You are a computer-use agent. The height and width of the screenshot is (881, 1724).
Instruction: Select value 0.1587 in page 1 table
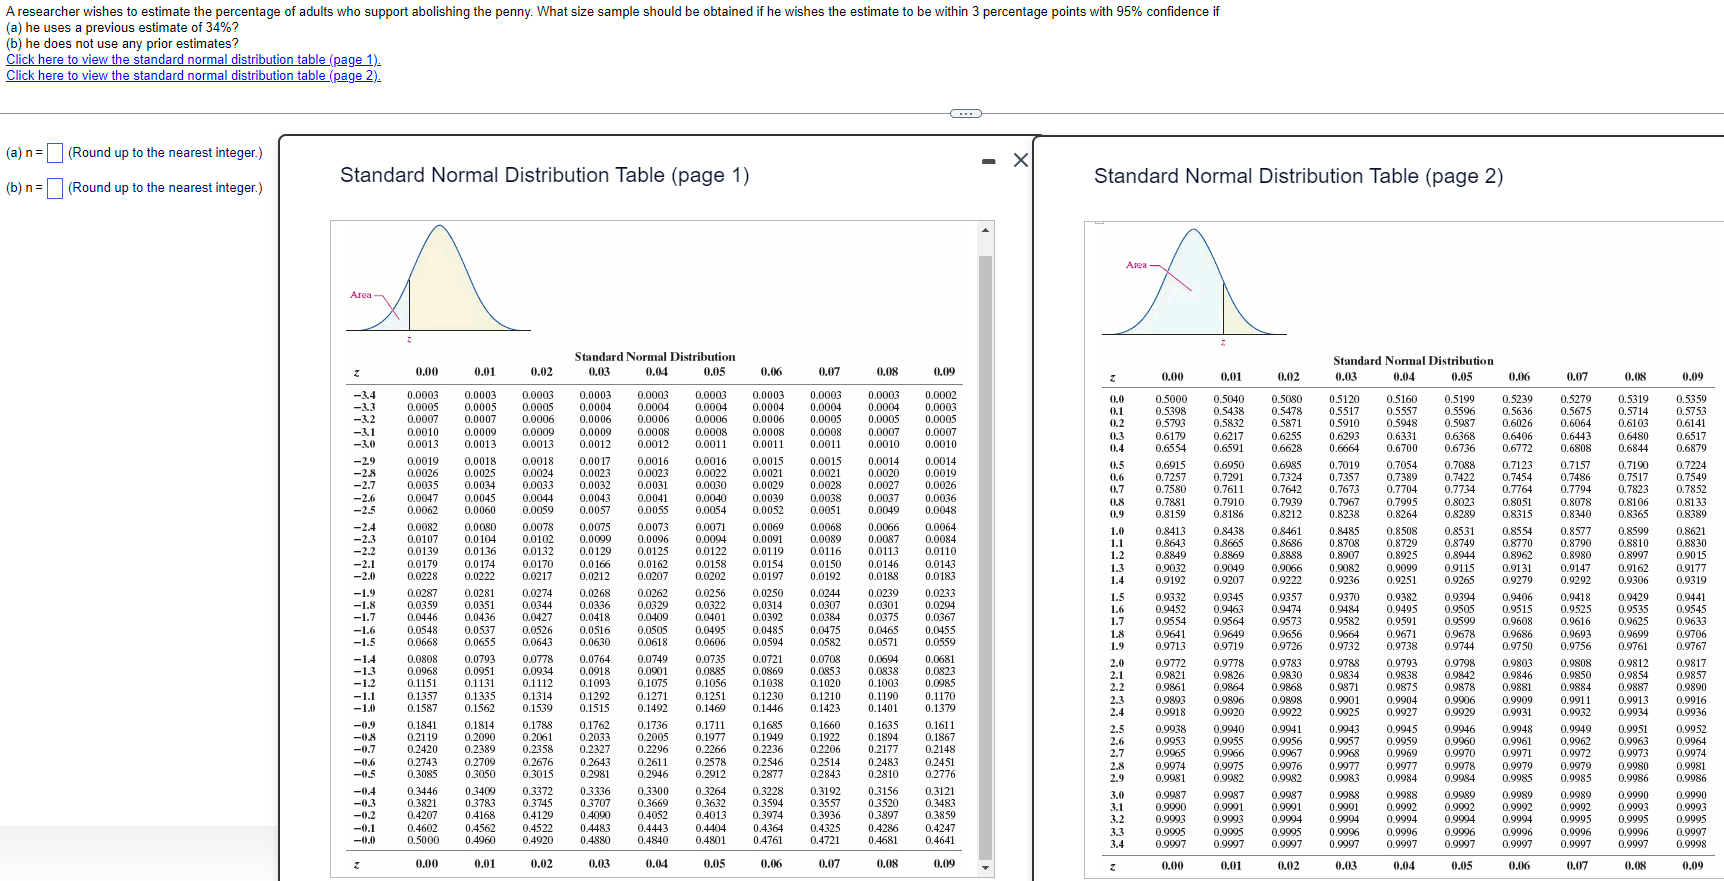point(422,708)
